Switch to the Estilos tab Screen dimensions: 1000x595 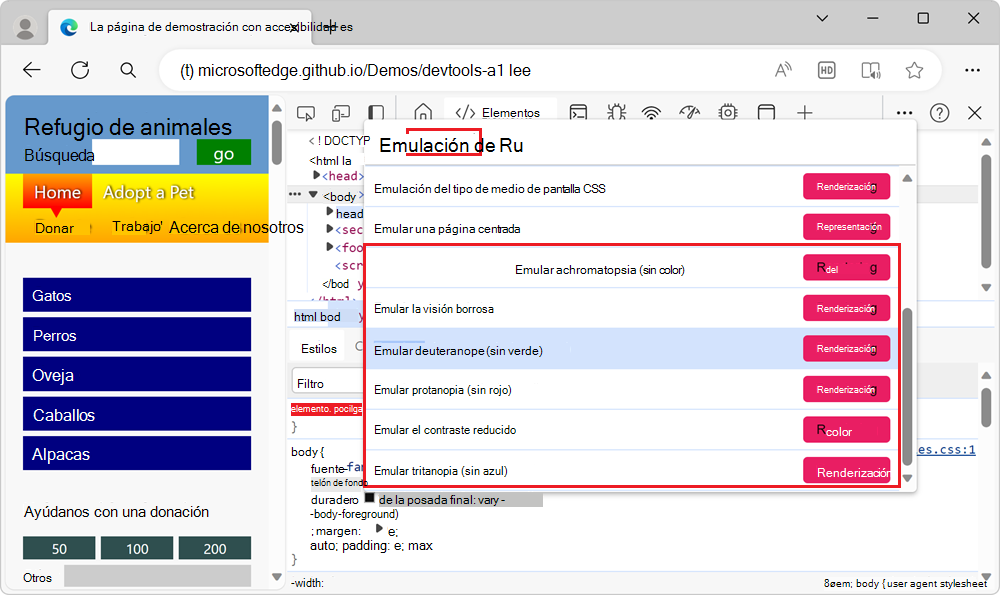click(x=319, y=349)
